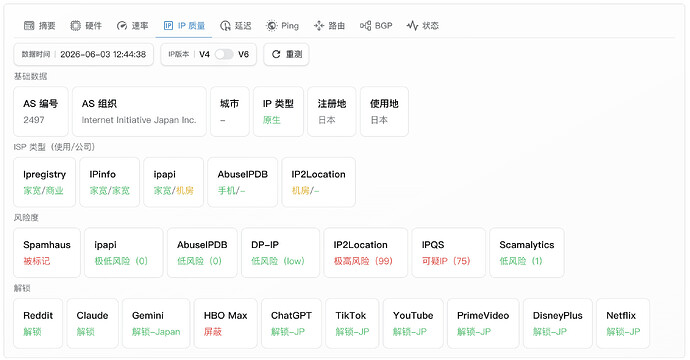Open the BGP tab
Viewport: 690px width, 360px height.
point(376,26)
